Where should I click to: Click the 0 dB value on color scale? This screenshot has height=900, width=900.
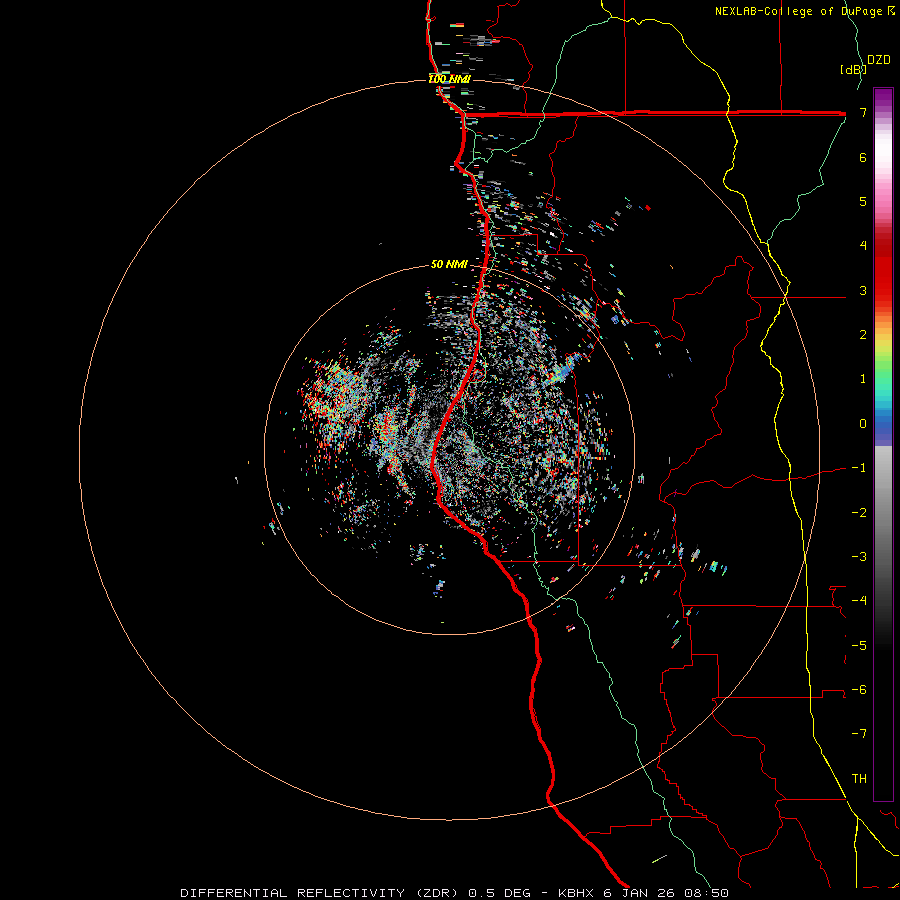(863, 424)
